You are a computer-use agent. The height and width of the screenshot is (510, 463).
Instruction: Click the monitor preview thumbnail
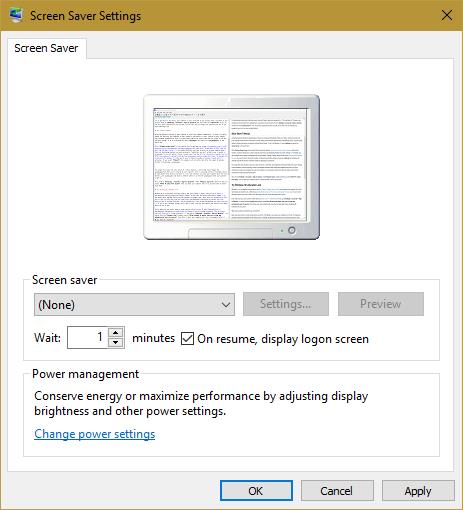(x=231, y=167)
